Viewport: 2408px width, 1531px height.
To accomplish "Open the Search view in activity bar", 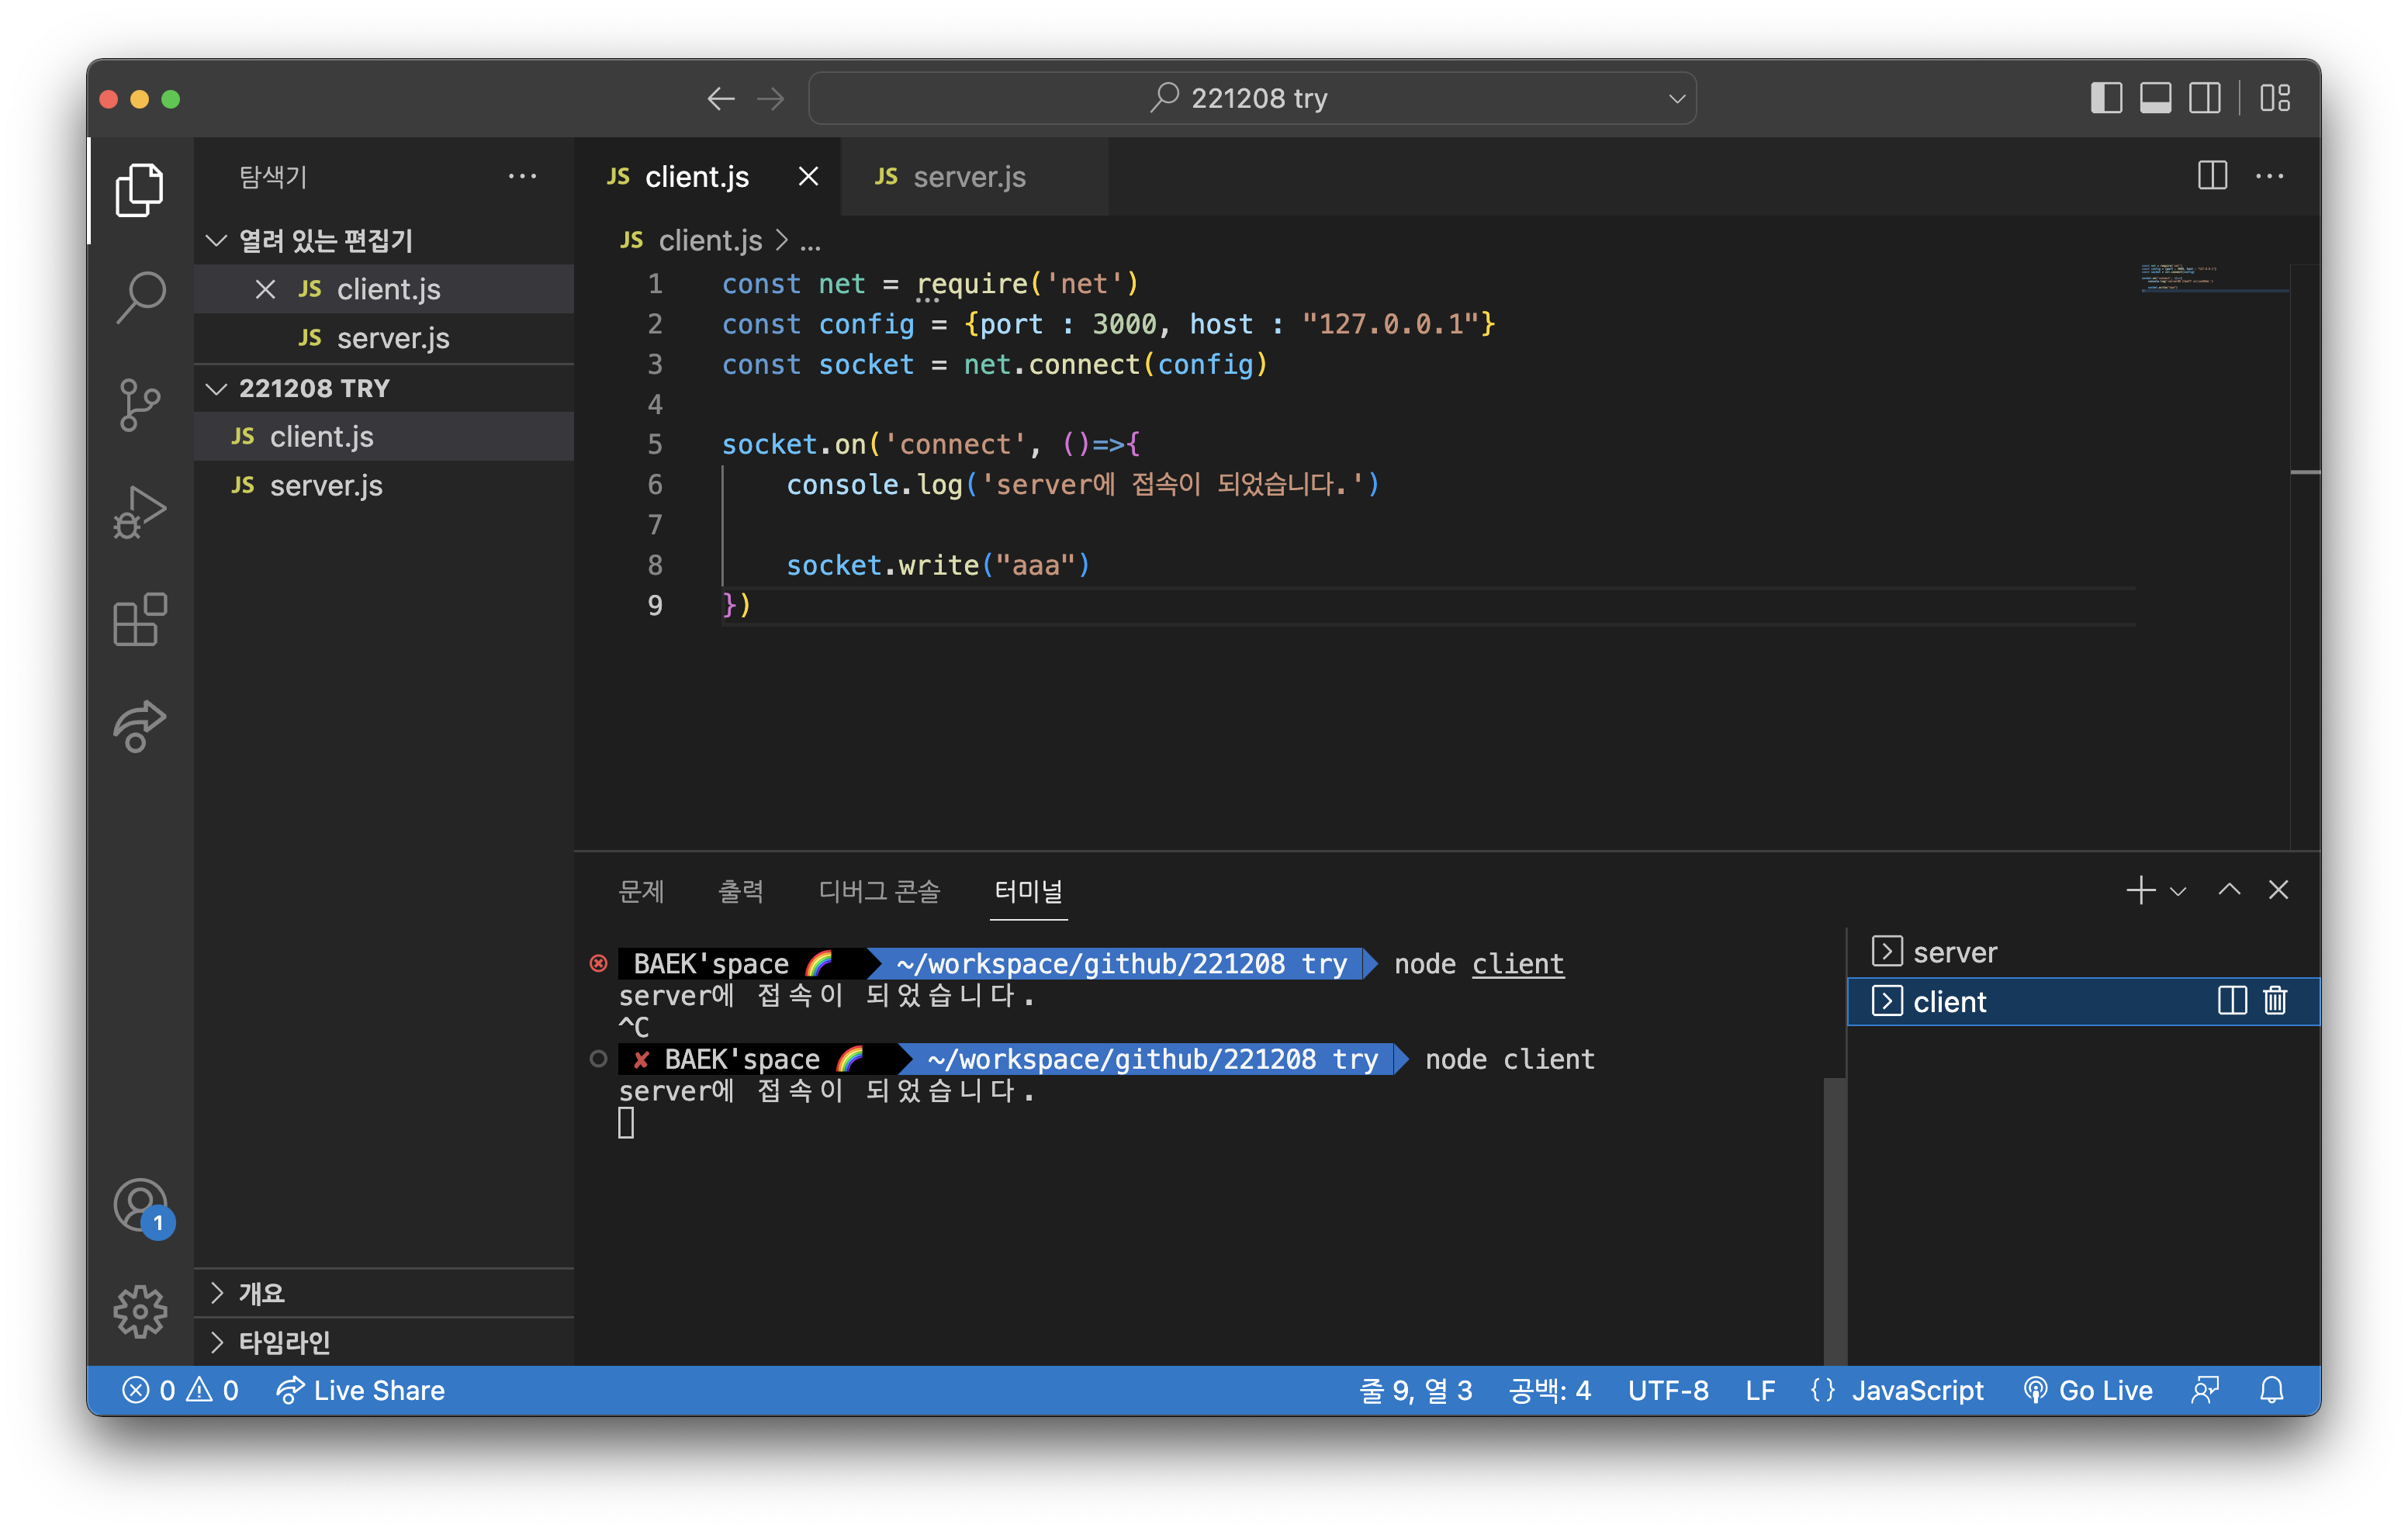I will pyautogui.click(x=140, y=297).
